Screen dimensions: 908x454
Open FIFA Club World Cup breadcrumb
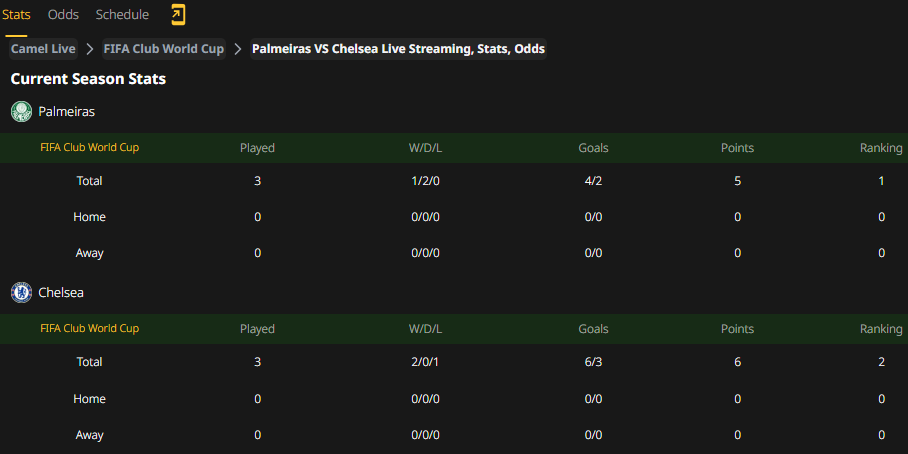(164, 49)
